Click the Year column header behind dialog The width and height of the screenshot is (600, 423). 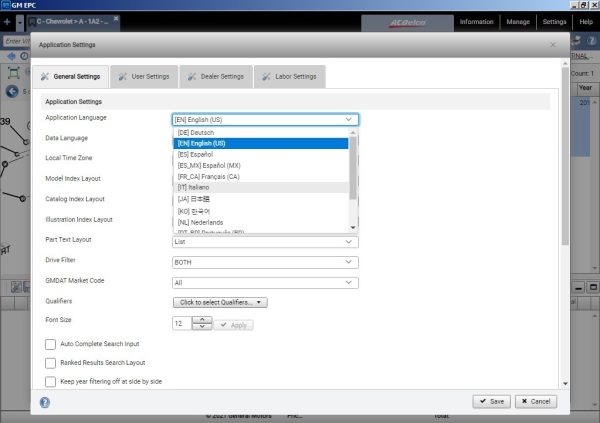click(x=585, y=88)
